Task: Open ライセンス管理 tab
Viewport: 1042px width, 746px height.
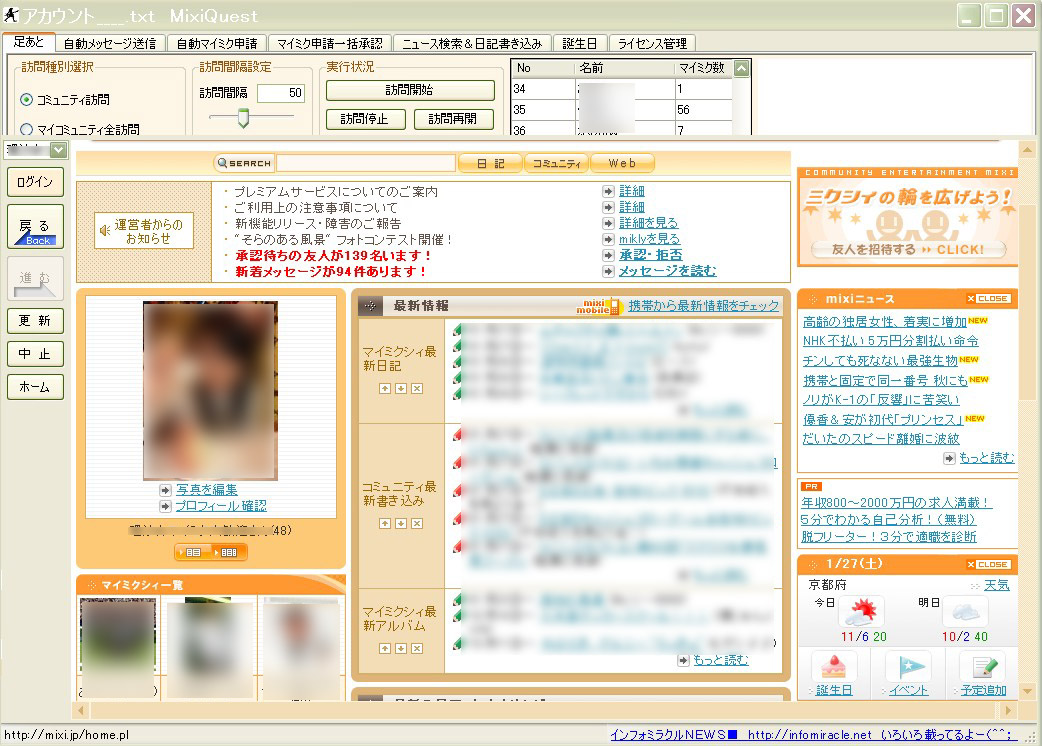Action: [x=653, y=44]
